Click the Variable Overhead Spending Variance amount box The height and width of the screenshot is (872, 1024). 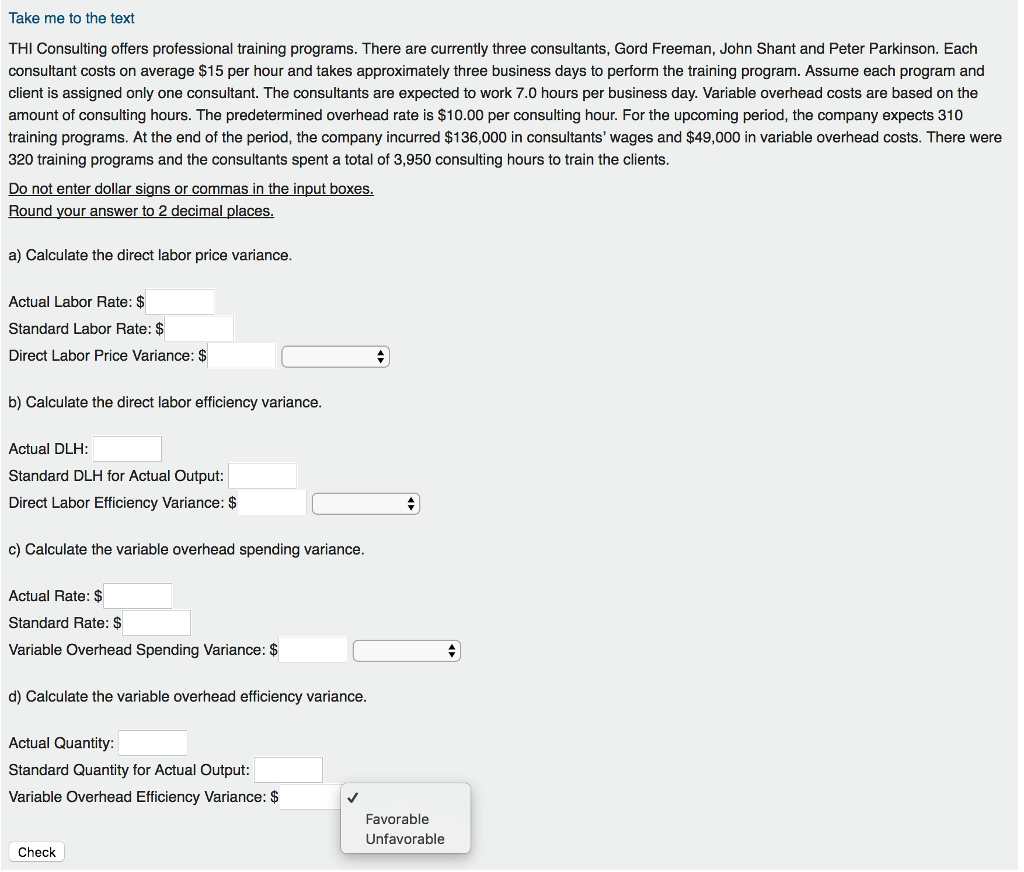coord(312,649)
